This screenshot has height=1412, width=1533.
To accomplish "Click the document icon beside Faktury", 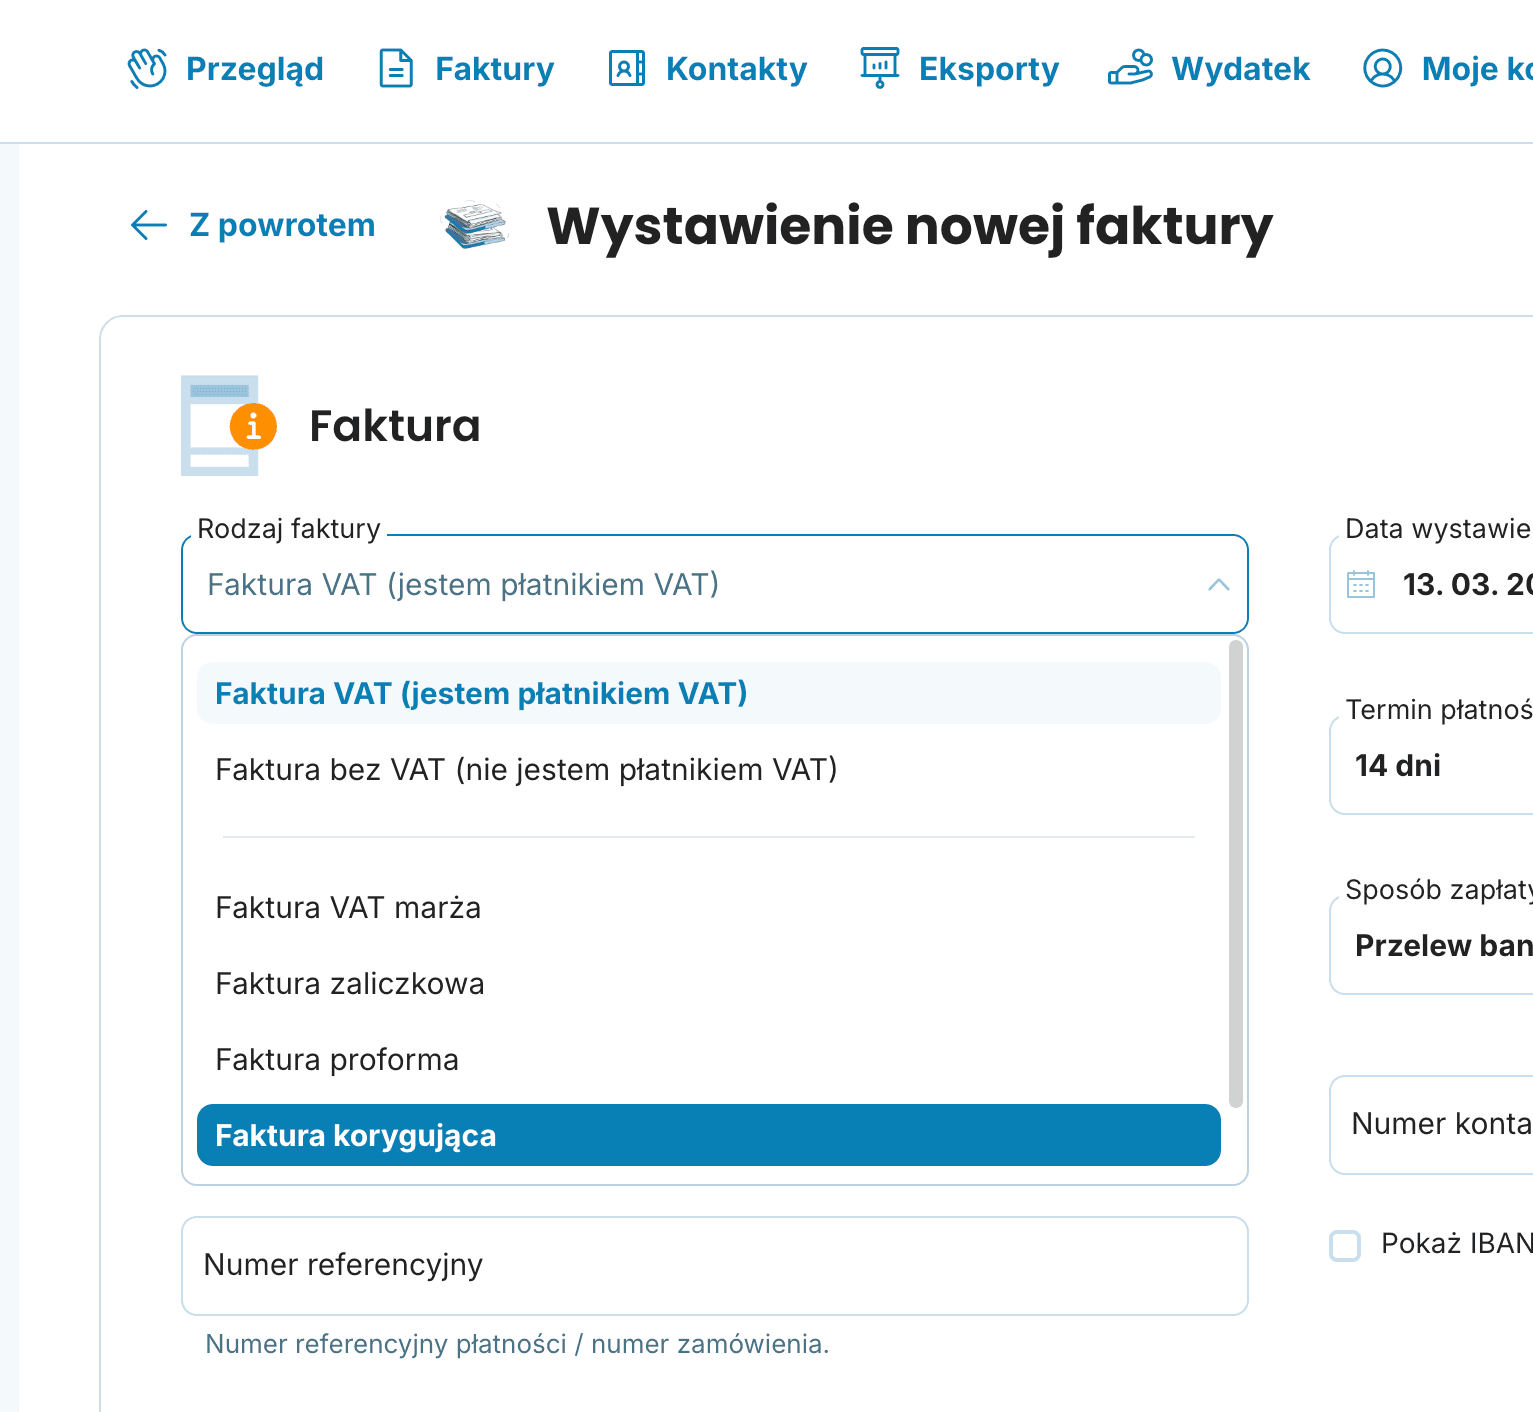I will [x=396, y=69].
